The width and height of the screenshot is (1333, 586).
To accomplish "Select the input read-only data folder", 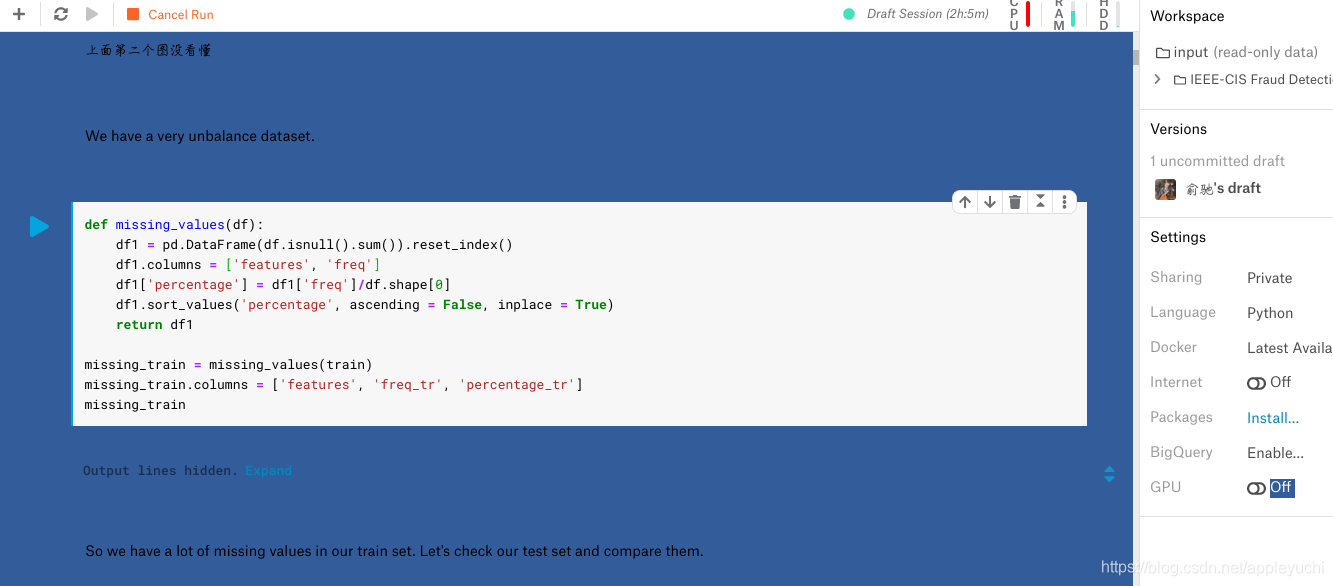I will coord(1236,52).
